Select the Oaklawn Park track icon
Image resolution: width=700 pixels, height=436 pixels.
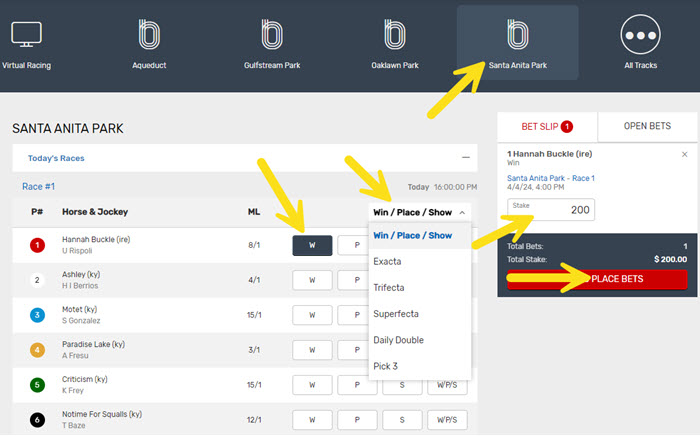point(395,34)
